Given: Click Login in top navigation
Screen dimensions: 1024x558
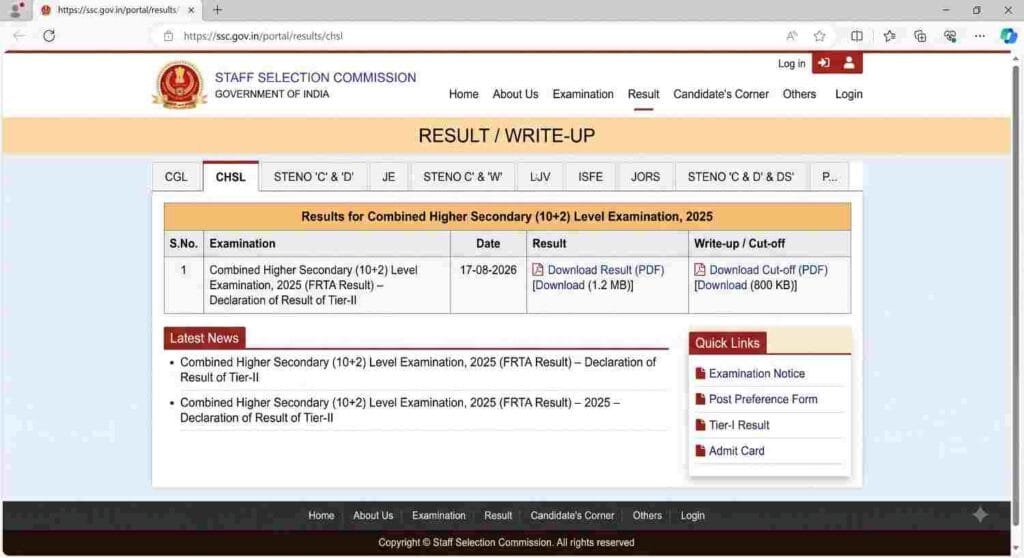Looking at the screenshot, I should [848, 94].
